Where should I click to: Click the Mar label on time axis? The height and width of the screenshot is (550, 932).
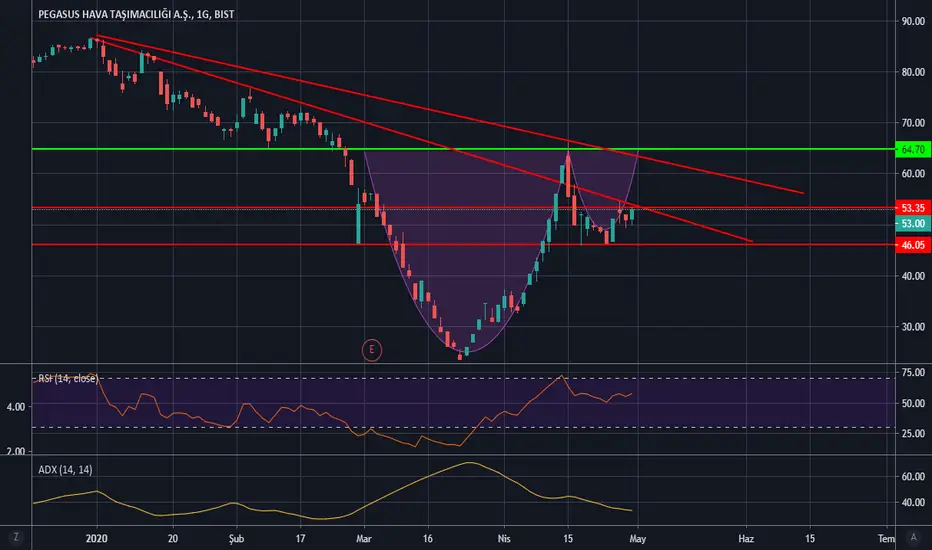click(x=364, y=538)
